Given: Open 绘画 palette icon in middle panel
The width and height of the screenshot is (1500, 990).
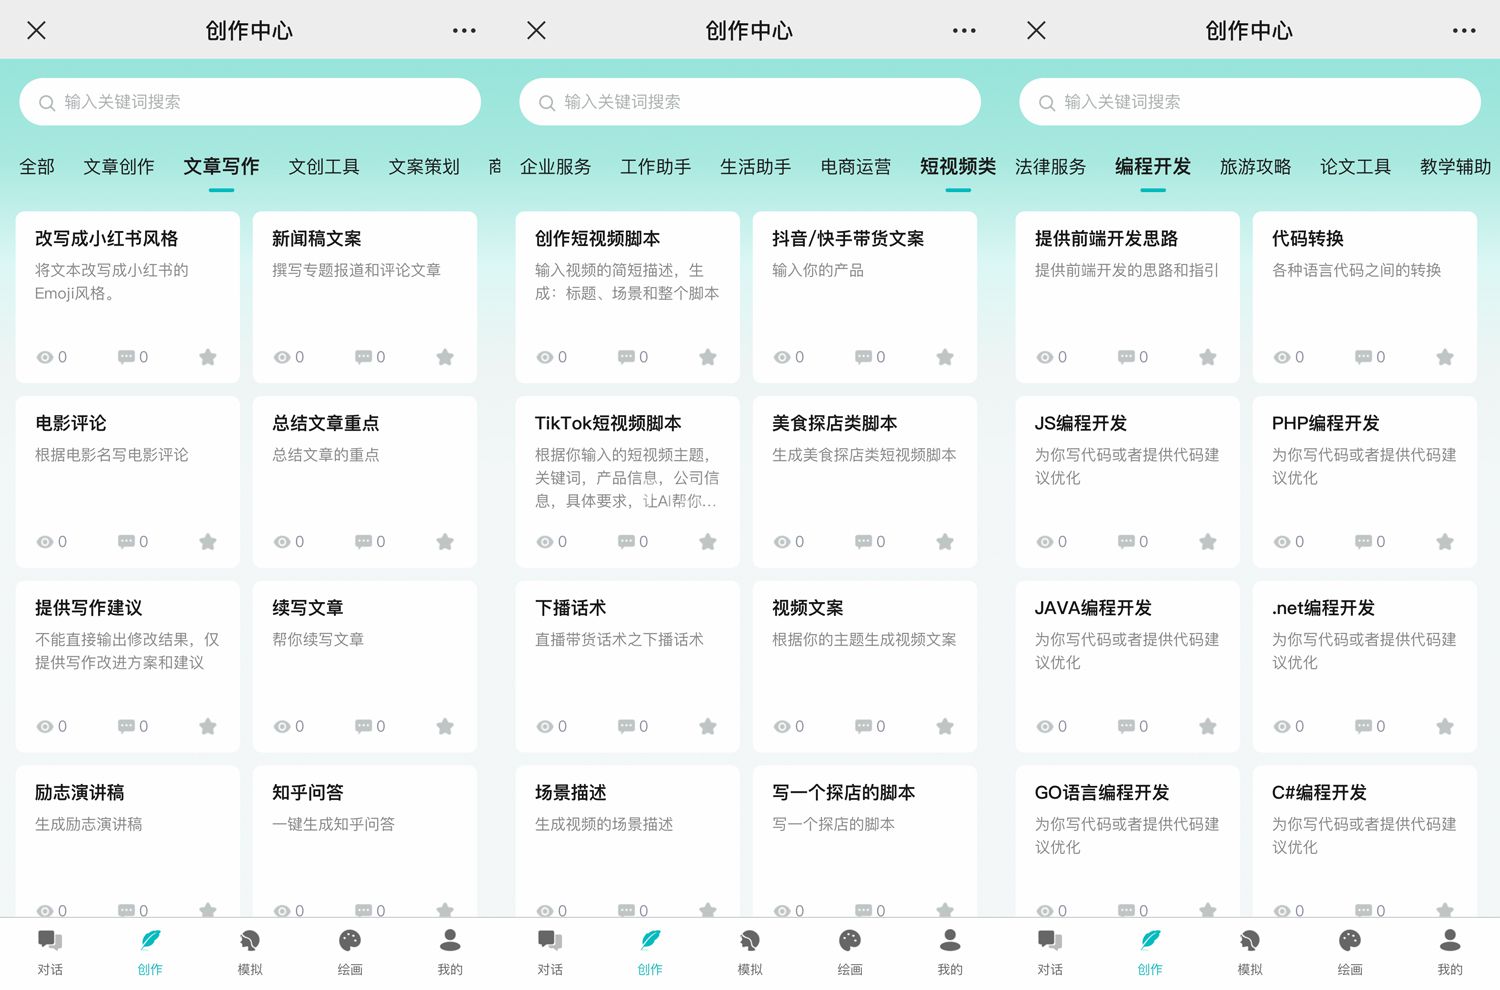Looking at the screenshot, I should (x=850, y=941).
